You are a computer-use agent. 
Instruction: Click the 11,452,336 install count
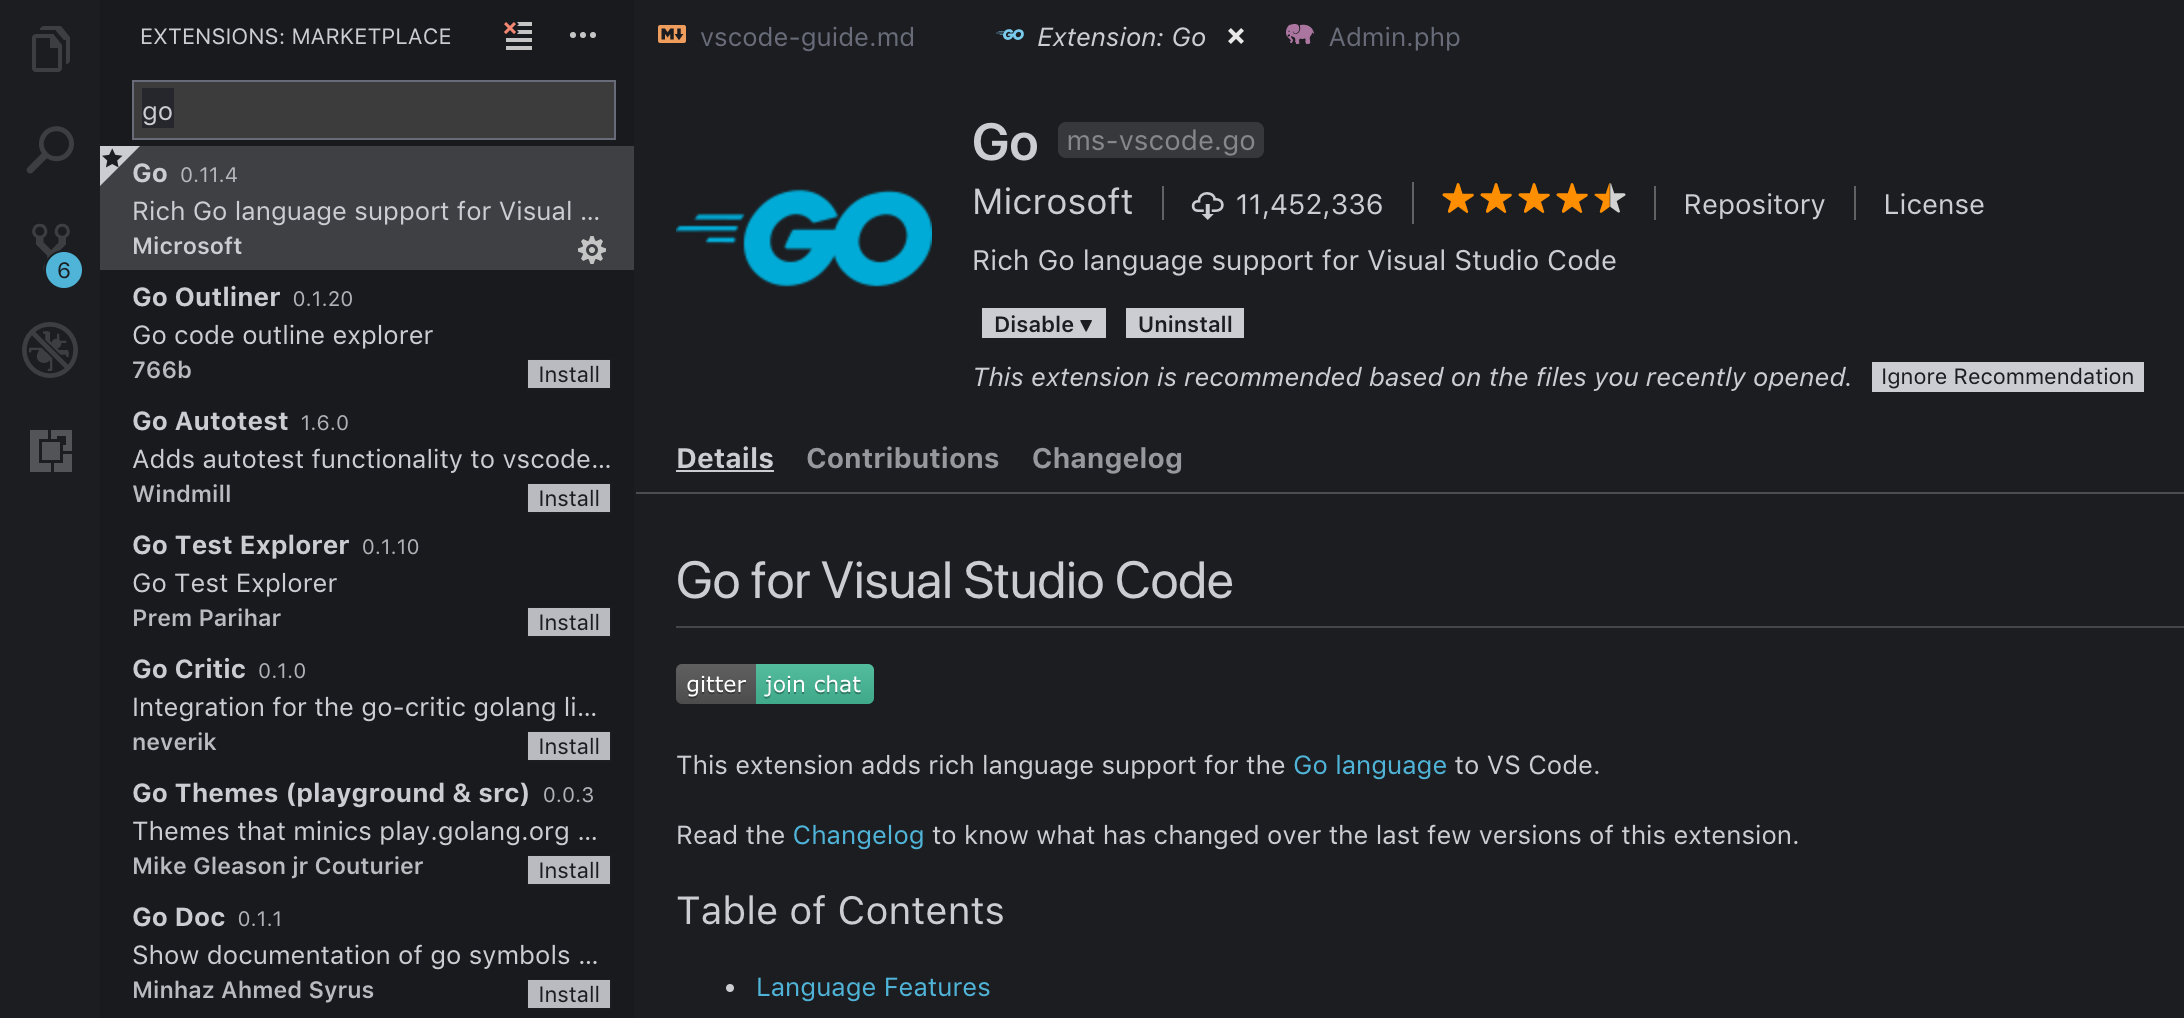[1309, 204]
